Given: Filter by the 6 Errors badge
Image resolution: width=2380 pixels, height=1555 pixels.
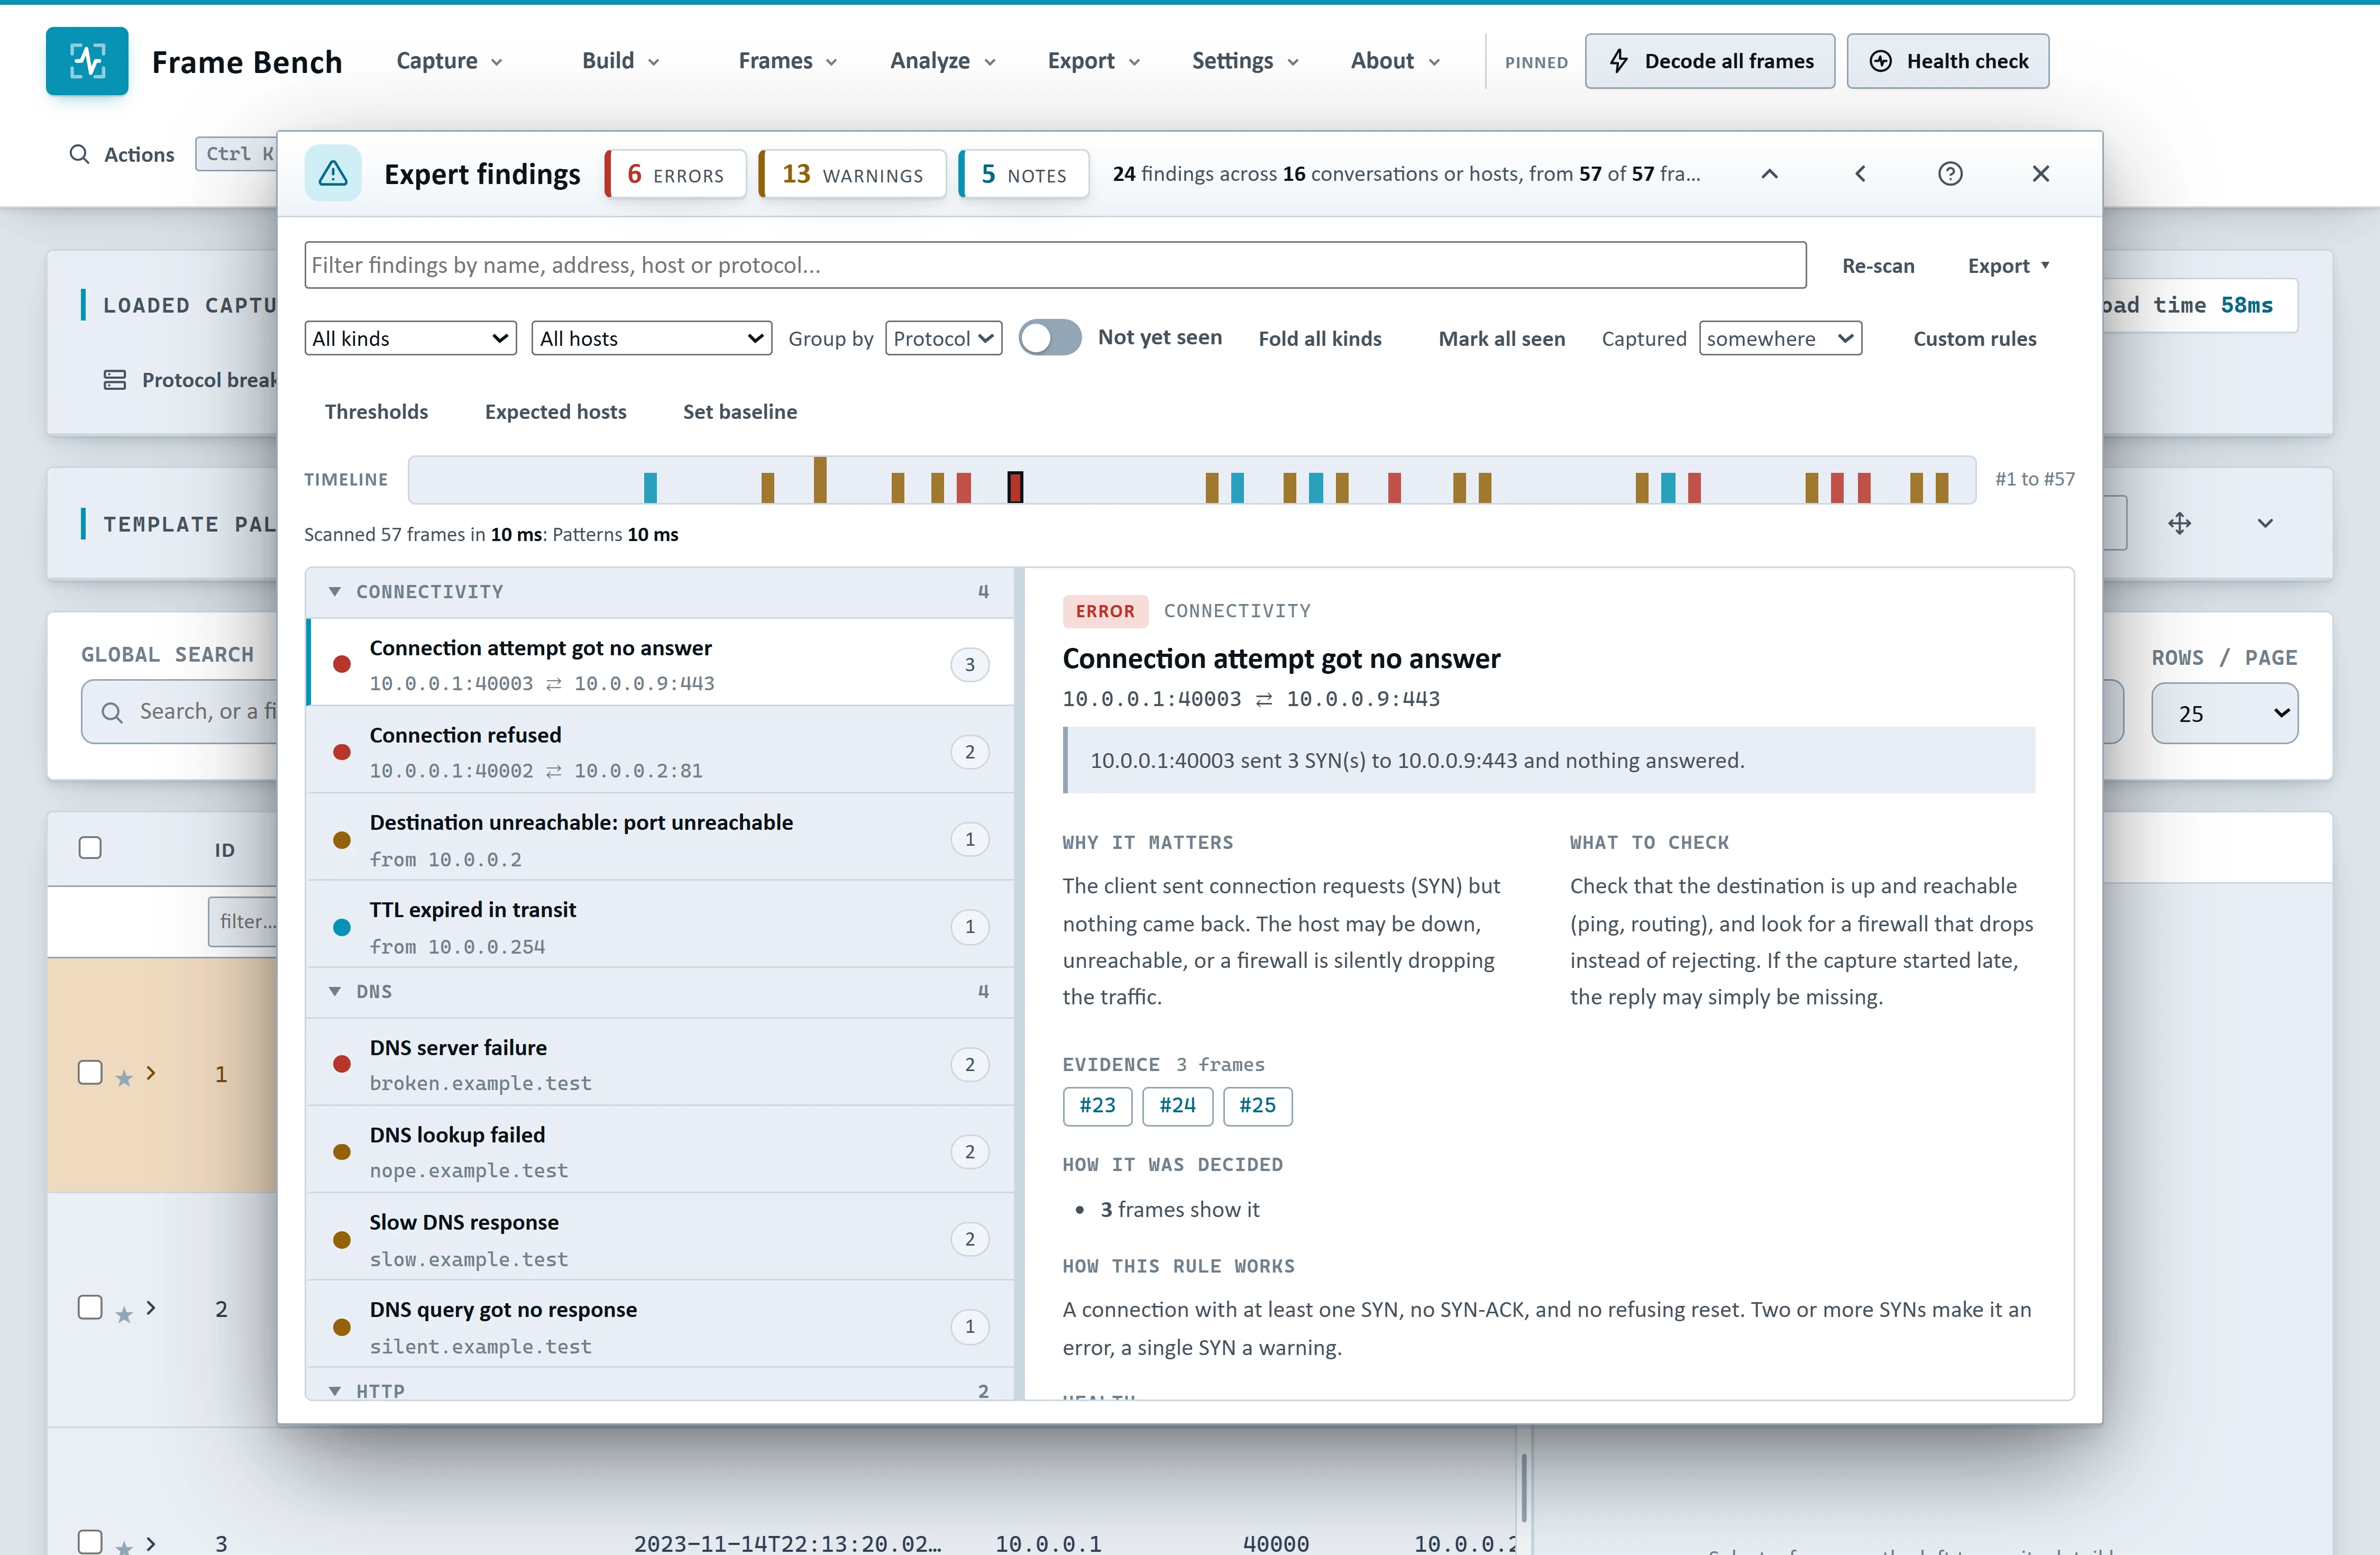Looking at the screenshot, I should click(676, 174).
